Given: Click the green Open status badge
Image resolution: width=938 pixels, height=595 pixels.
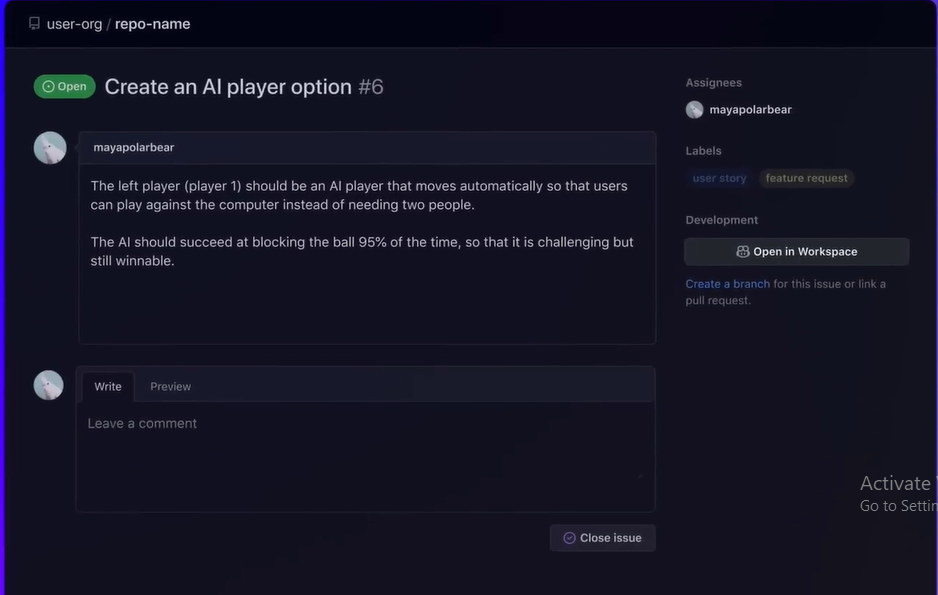Looking at the screenshot, I should click(65, 87).
